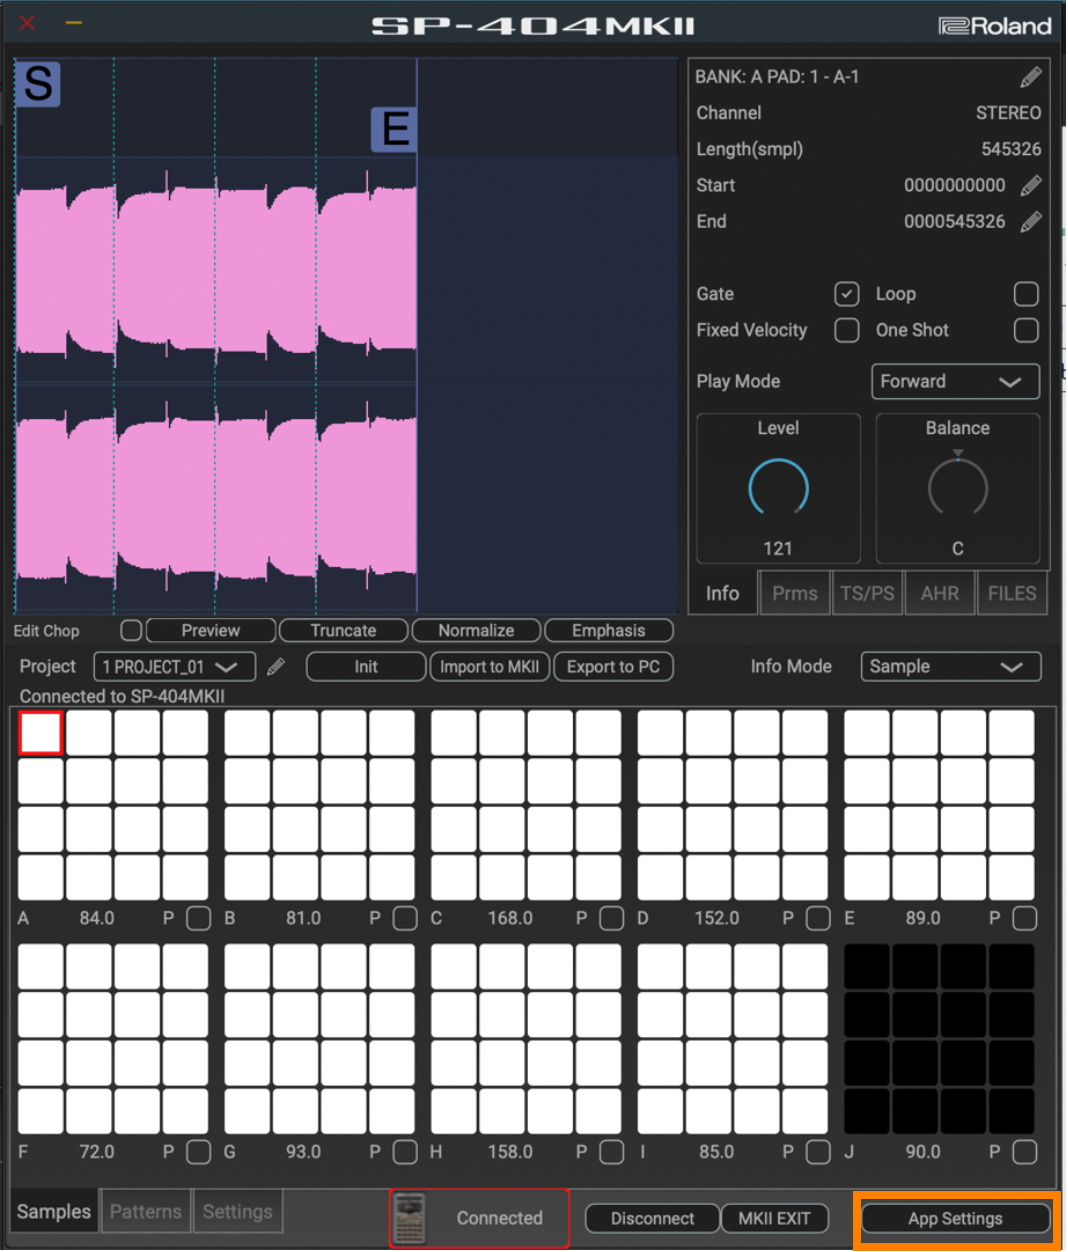Adjust the Level knob
Image resolution: width=1068 pixels, height=1252 pixels.
point(778,489)
